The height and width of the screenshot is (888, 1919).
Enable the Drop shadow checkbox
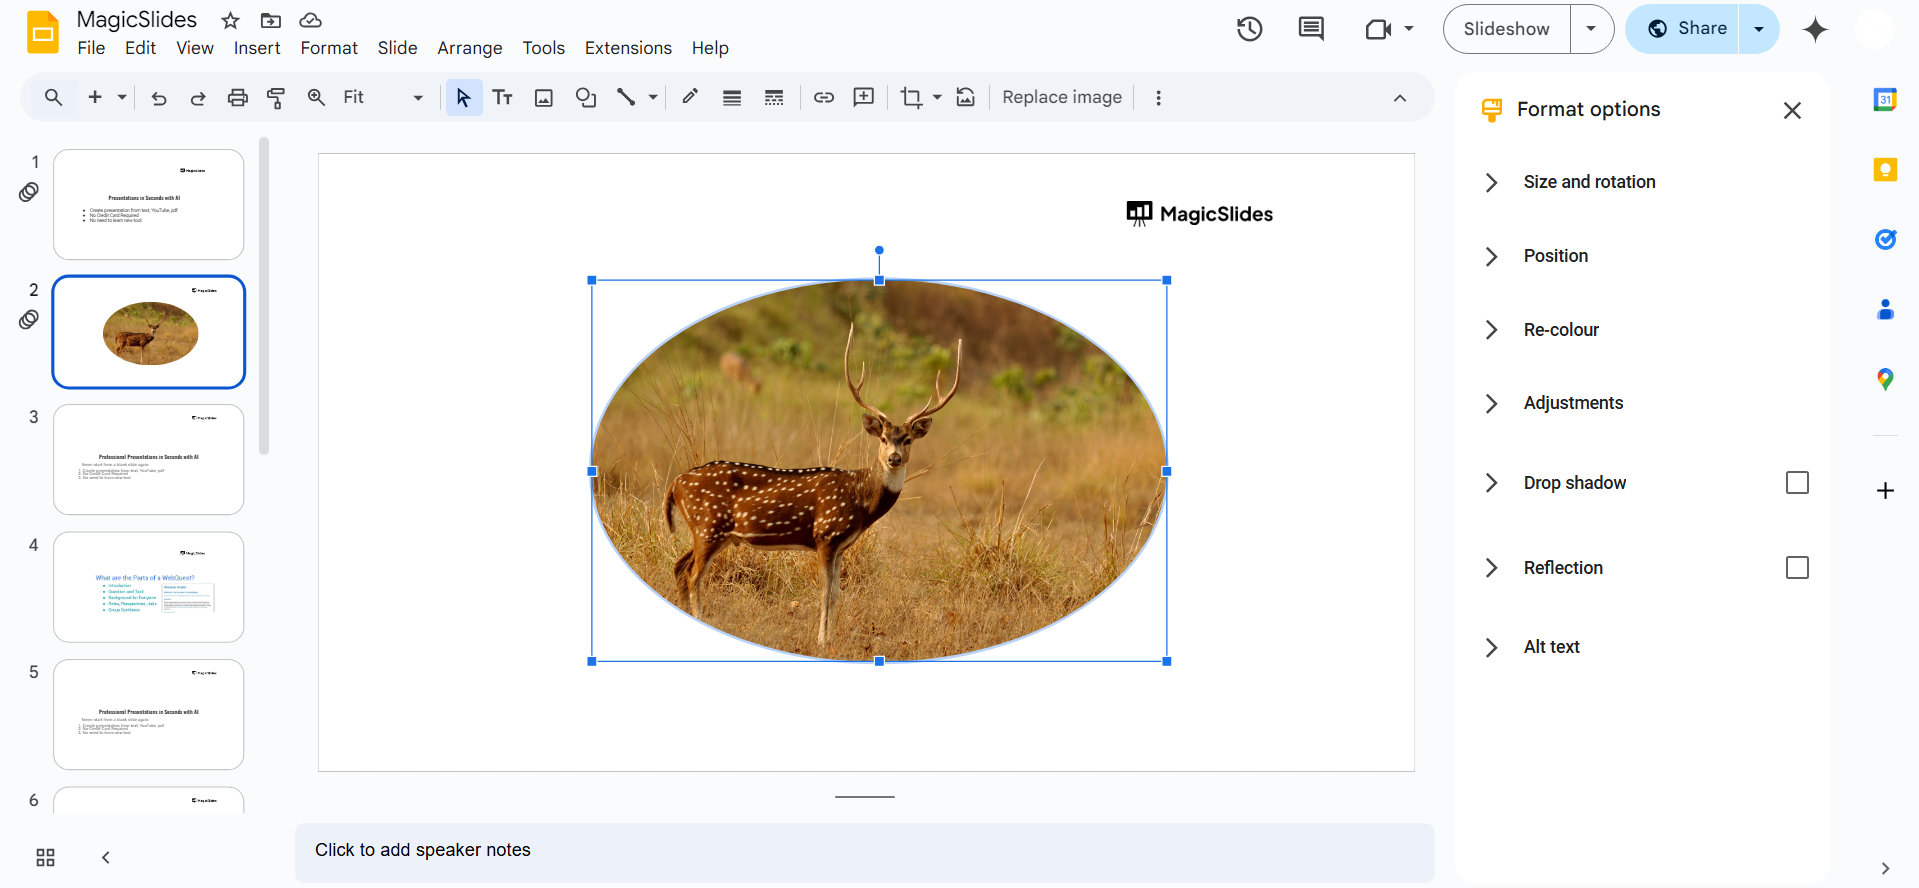click(x=1796, y=483)
